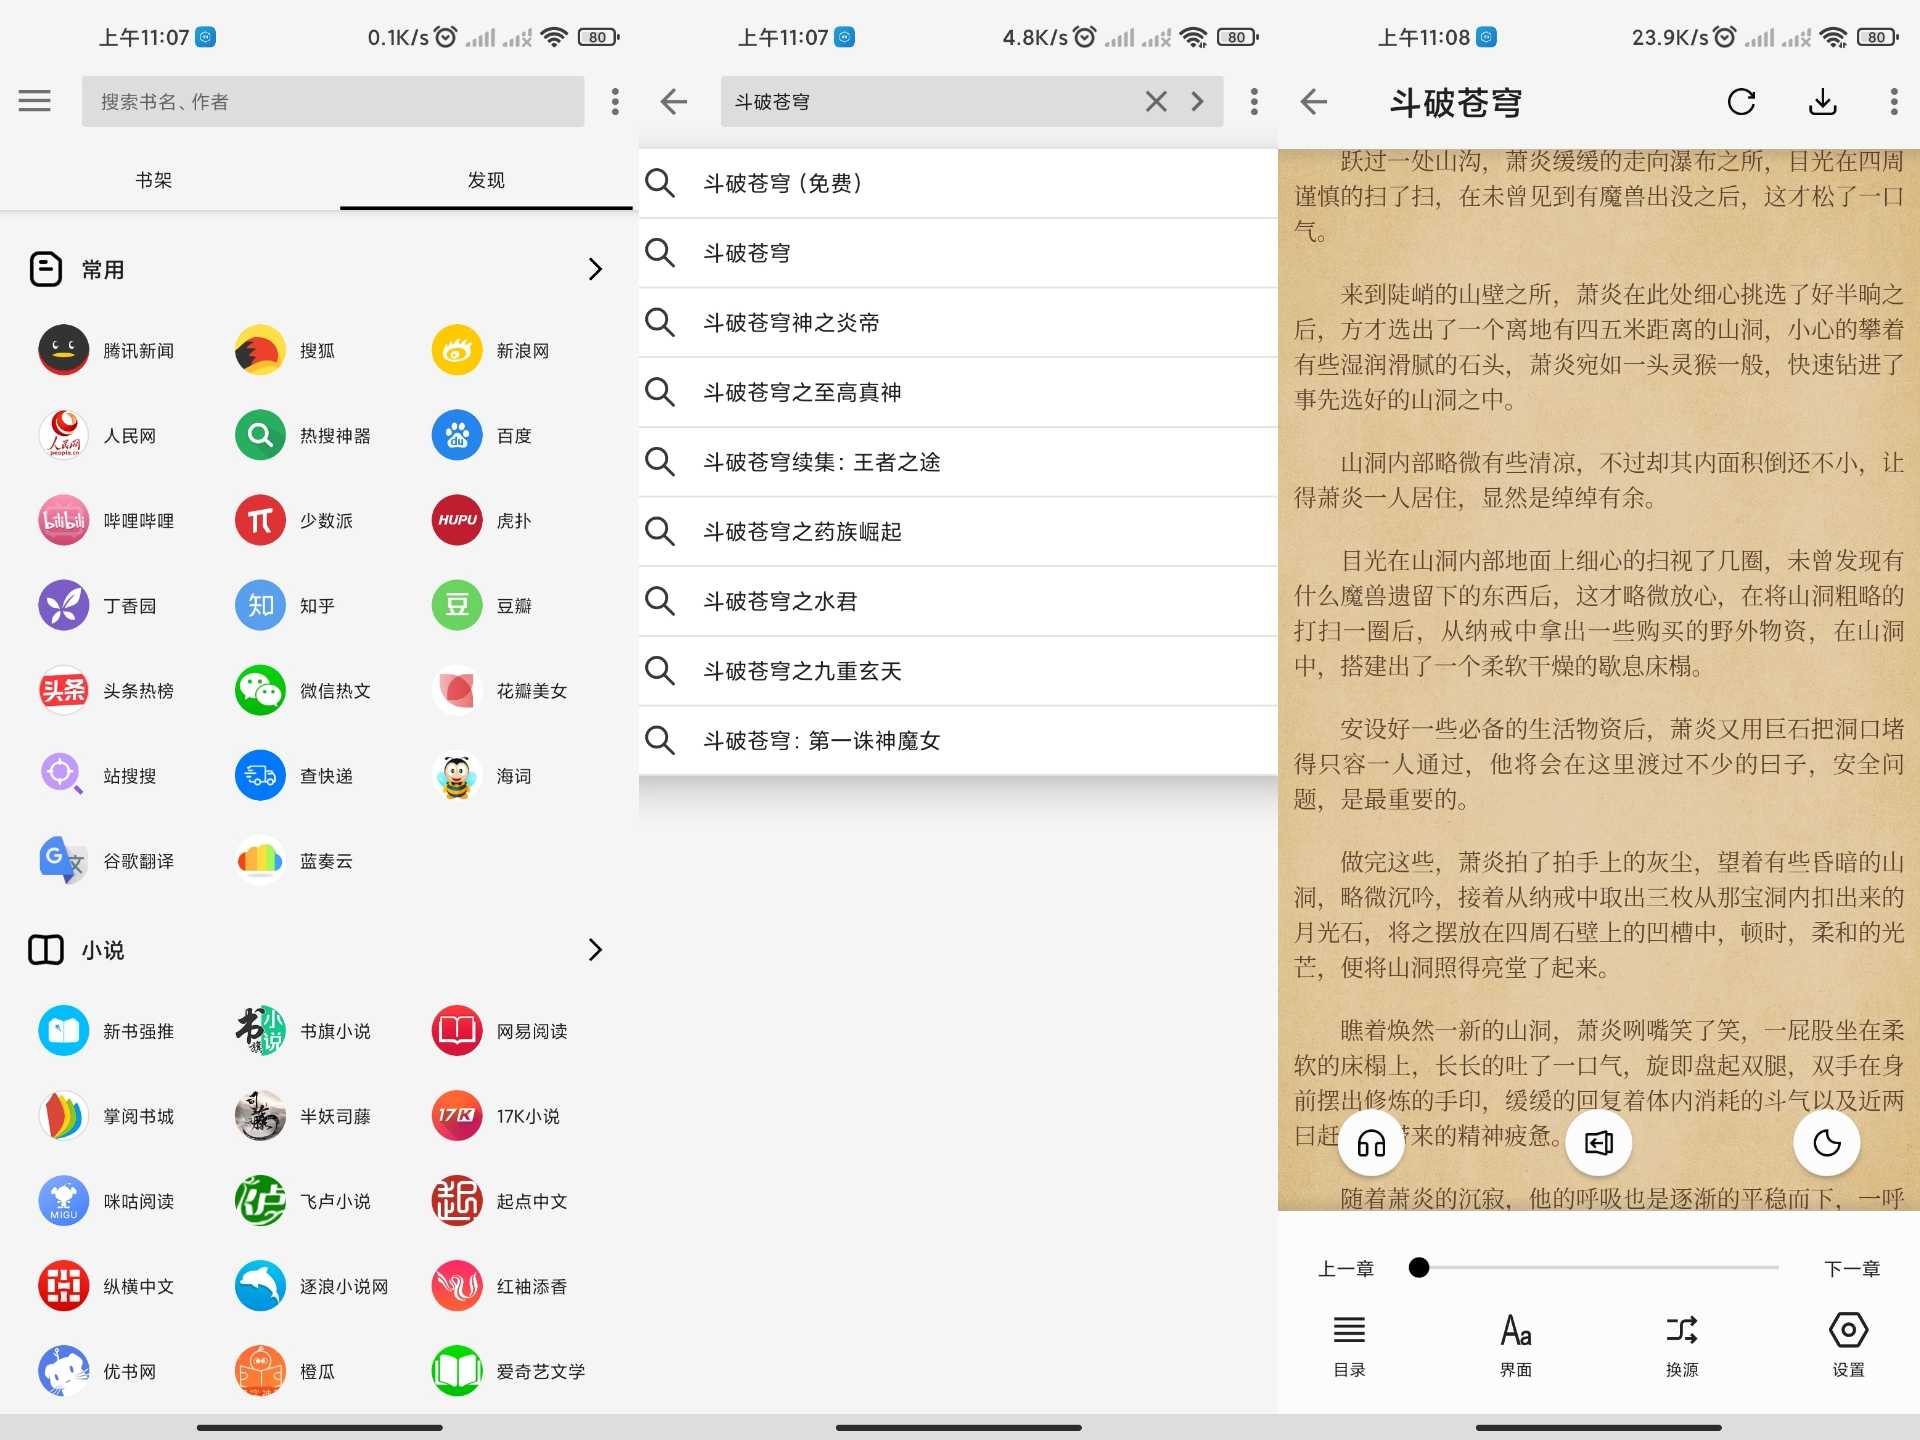Select suggestion 斗破苍穹之九重玄天
This screenshot has height=1440, width=1920.
958,670
